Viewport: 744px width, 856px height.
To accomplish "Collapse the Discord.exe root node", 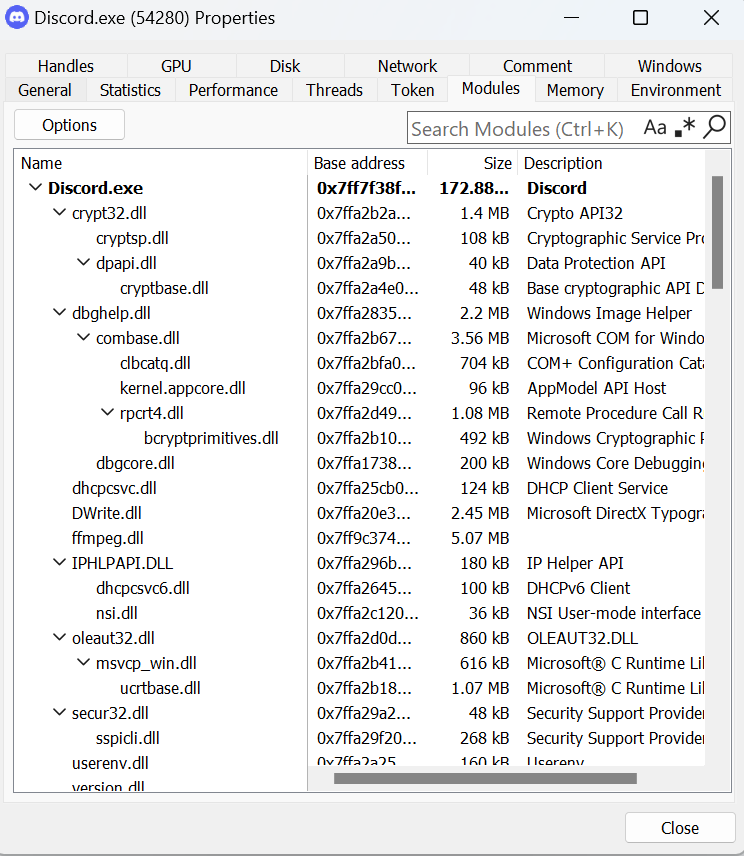I will tap(35, 188).
